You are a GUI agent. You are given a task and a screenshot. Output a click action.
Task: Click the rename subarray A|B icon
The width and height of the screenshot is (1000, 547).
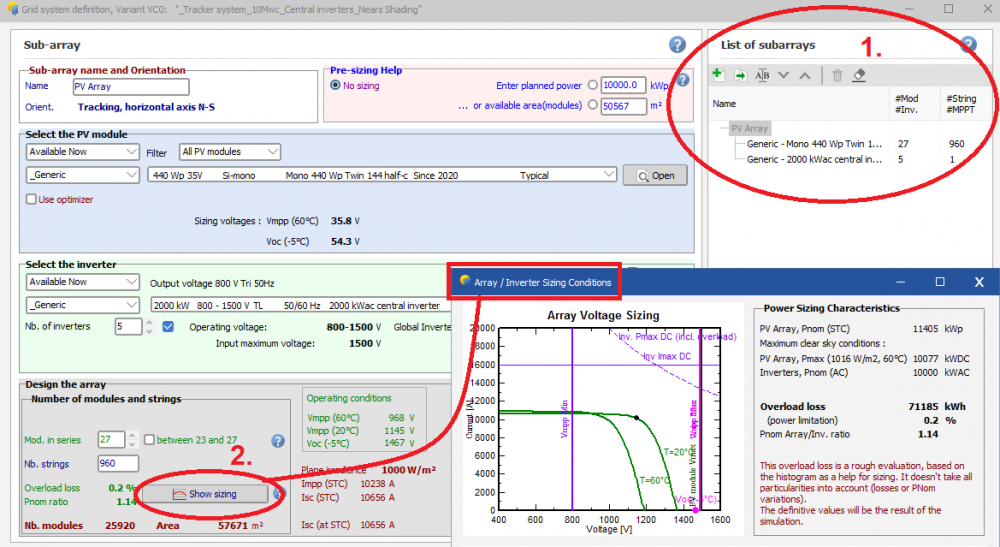click(762, 75)
